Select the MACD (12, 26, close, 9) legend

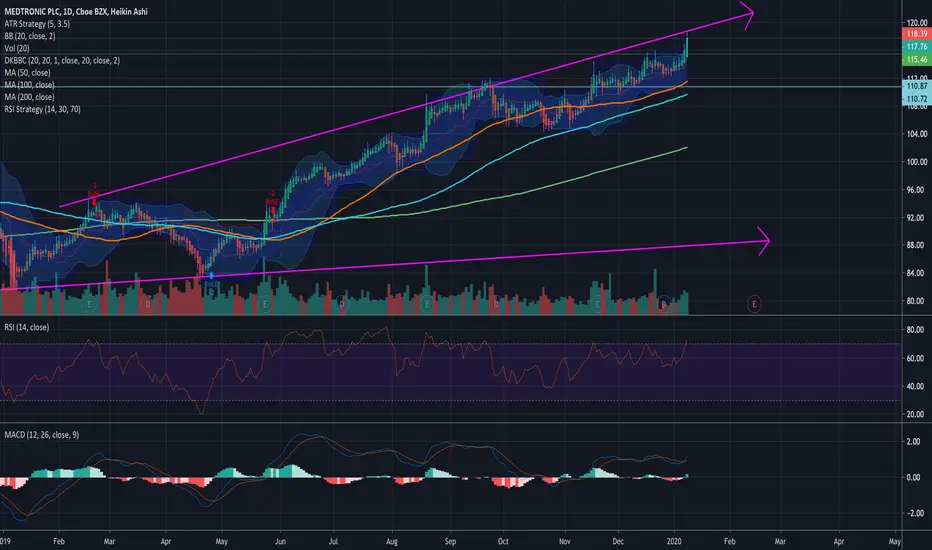point(42,435)
